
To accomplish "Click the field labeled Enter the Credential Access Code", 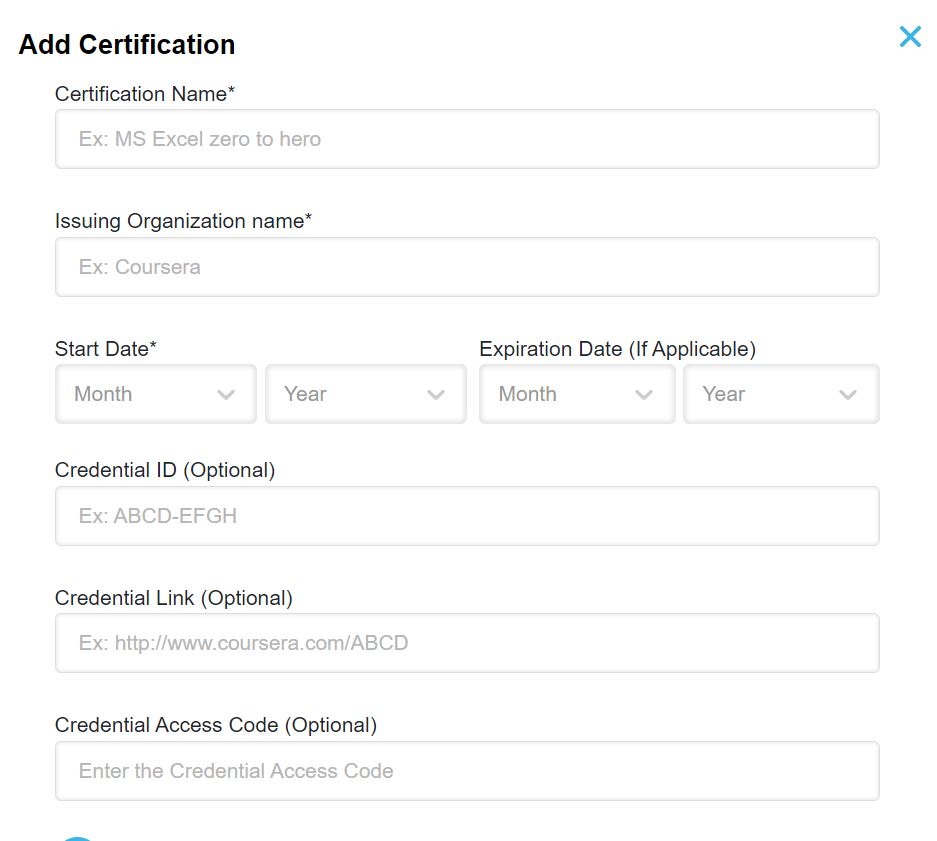I will tap(466, 770).
